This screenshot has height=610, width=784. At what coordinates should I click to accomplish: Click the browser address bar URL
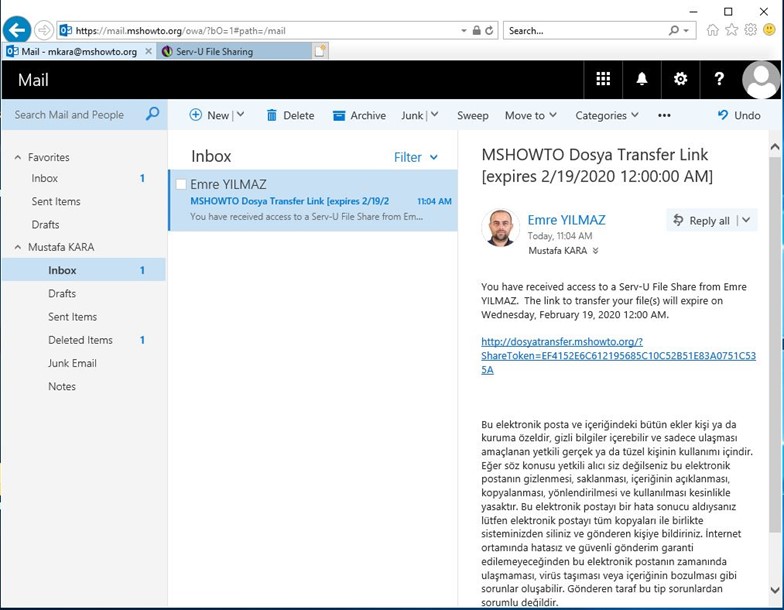tap(256, 30)
